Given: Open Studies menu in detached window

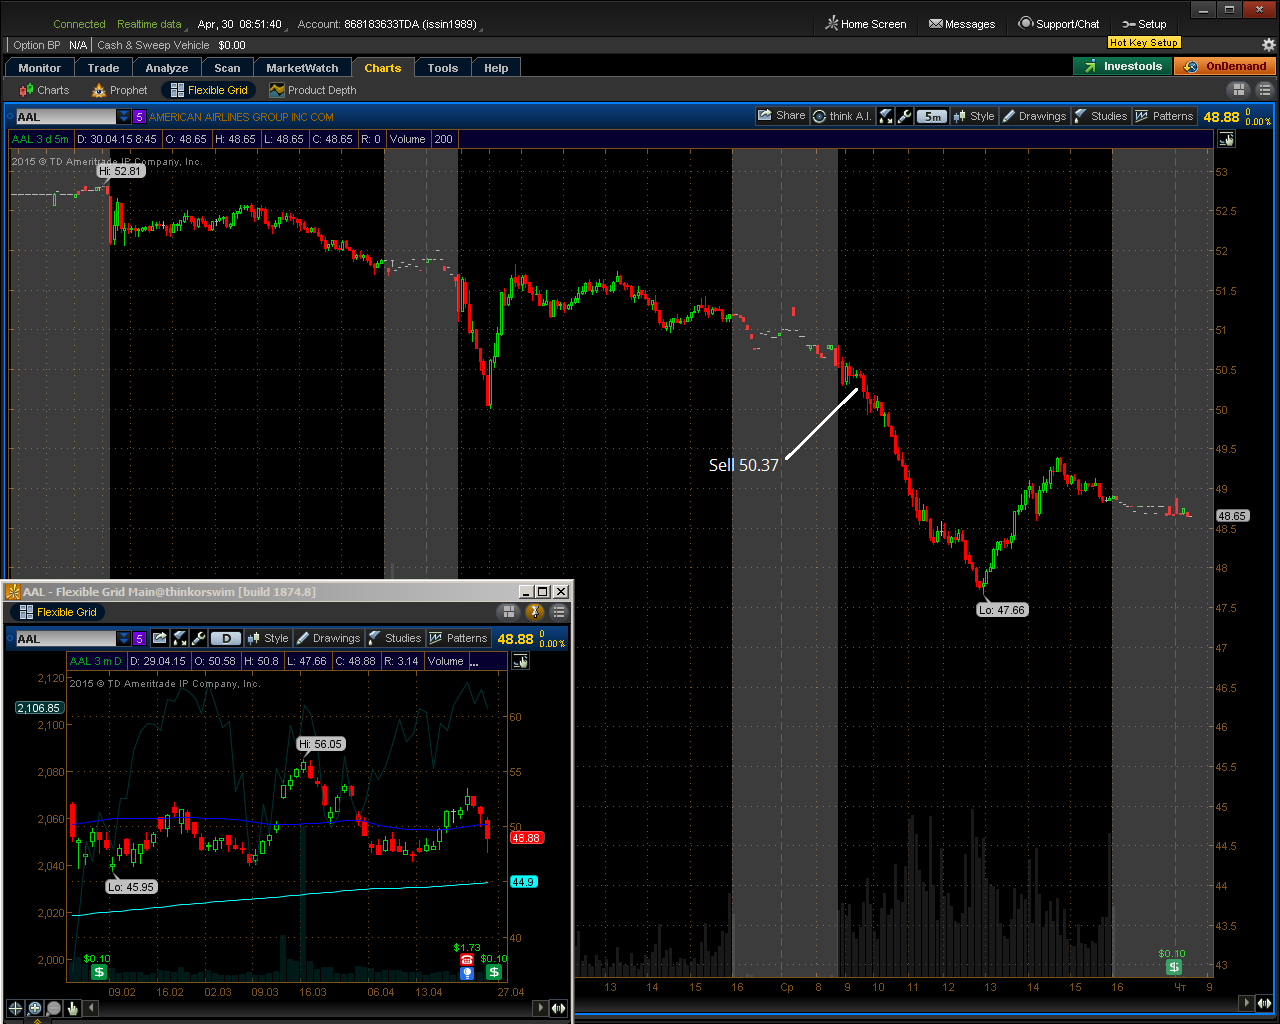Looking at the screenshot, I should (394, 638).
